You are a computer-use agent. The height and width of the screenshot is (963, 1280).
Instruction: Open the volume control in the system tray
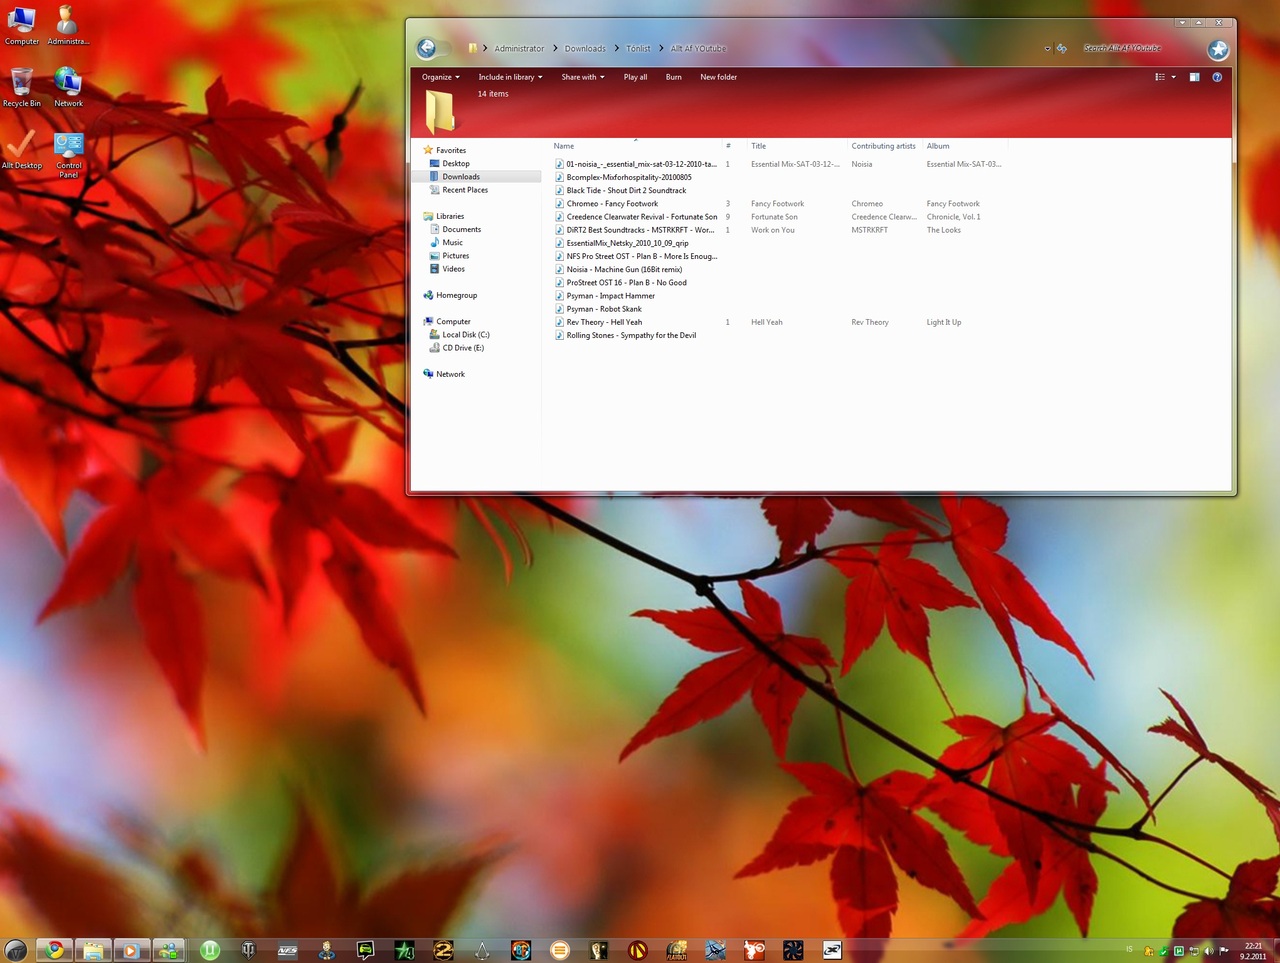click(1209, 950)
